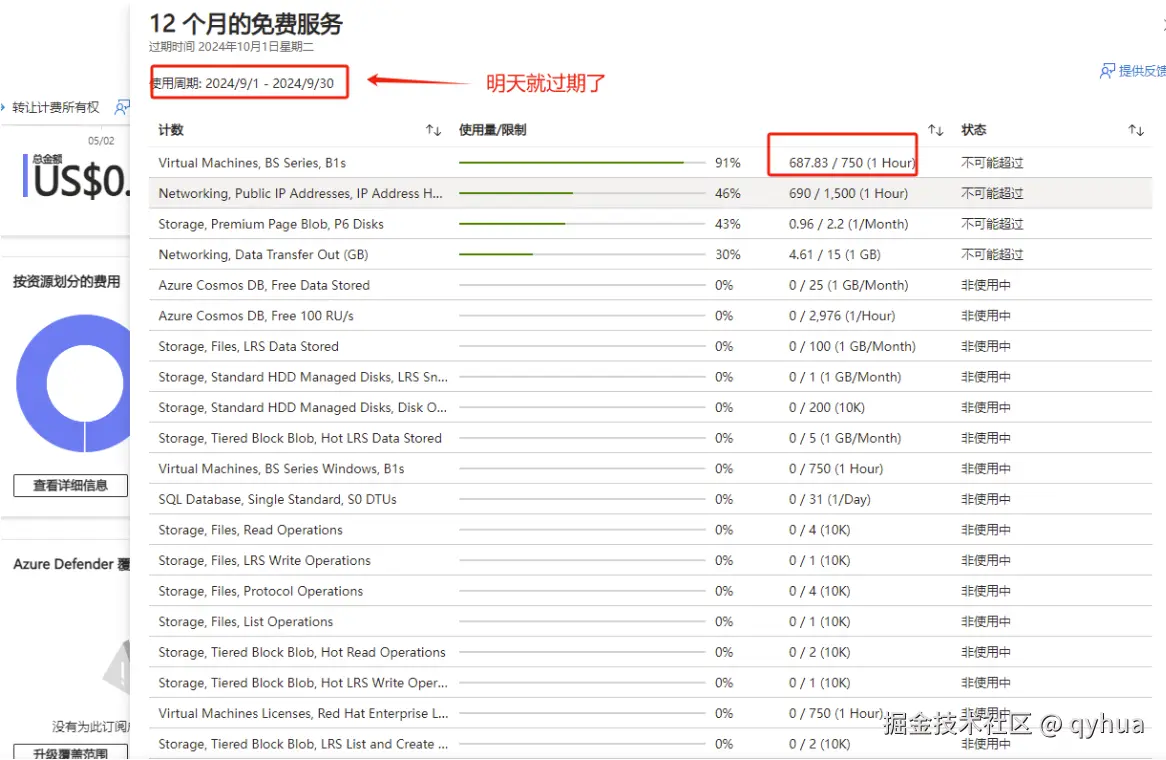Select row Storage, Premium Page Blob, P6 Disks
This screenshot has width=1166, height=760.
point(650,223)
